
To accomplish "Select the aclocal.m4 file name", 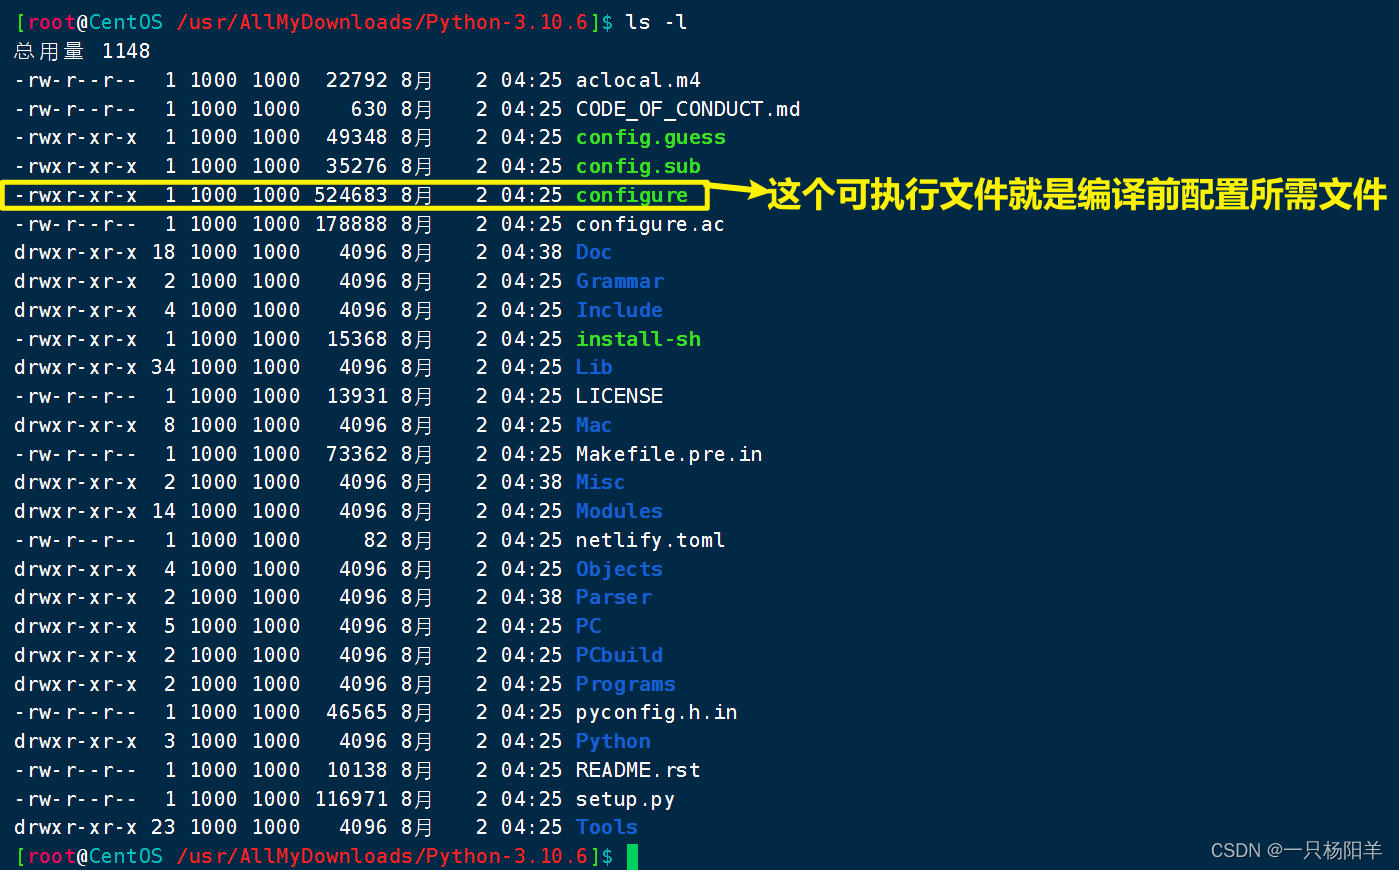I will [638, 80].
